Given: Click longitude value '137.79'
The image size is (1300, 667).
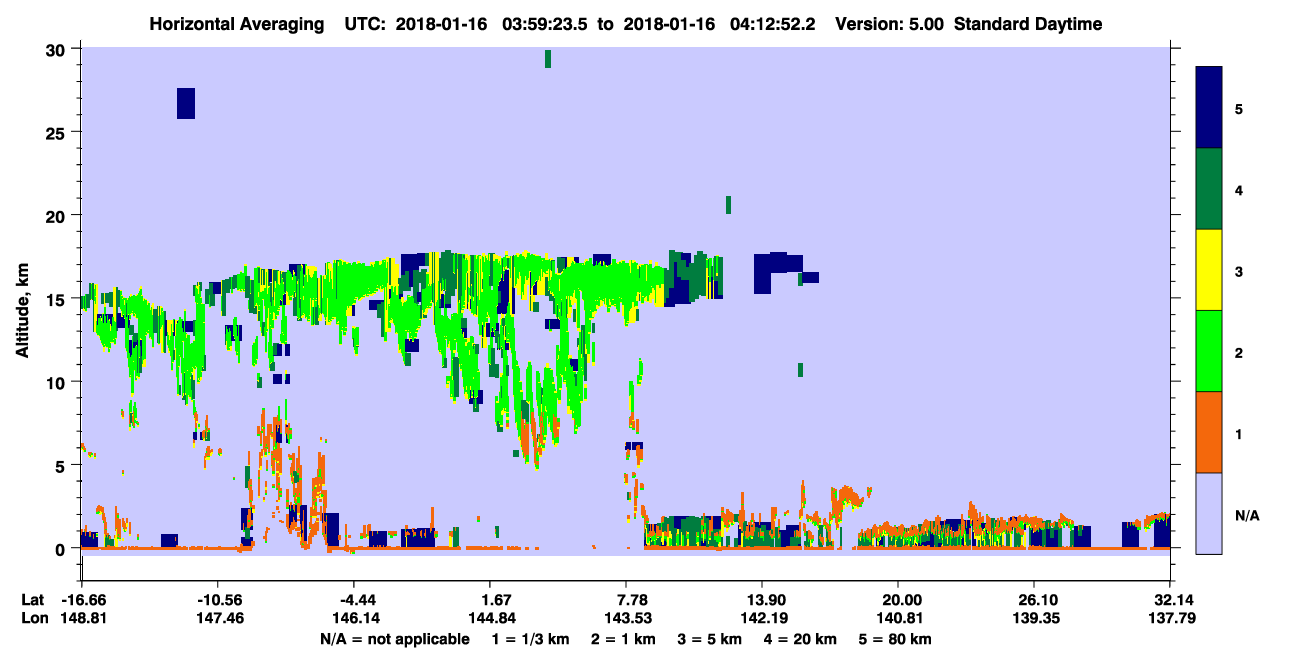Looking at the screenshot, I should [x=1171, y=619].
